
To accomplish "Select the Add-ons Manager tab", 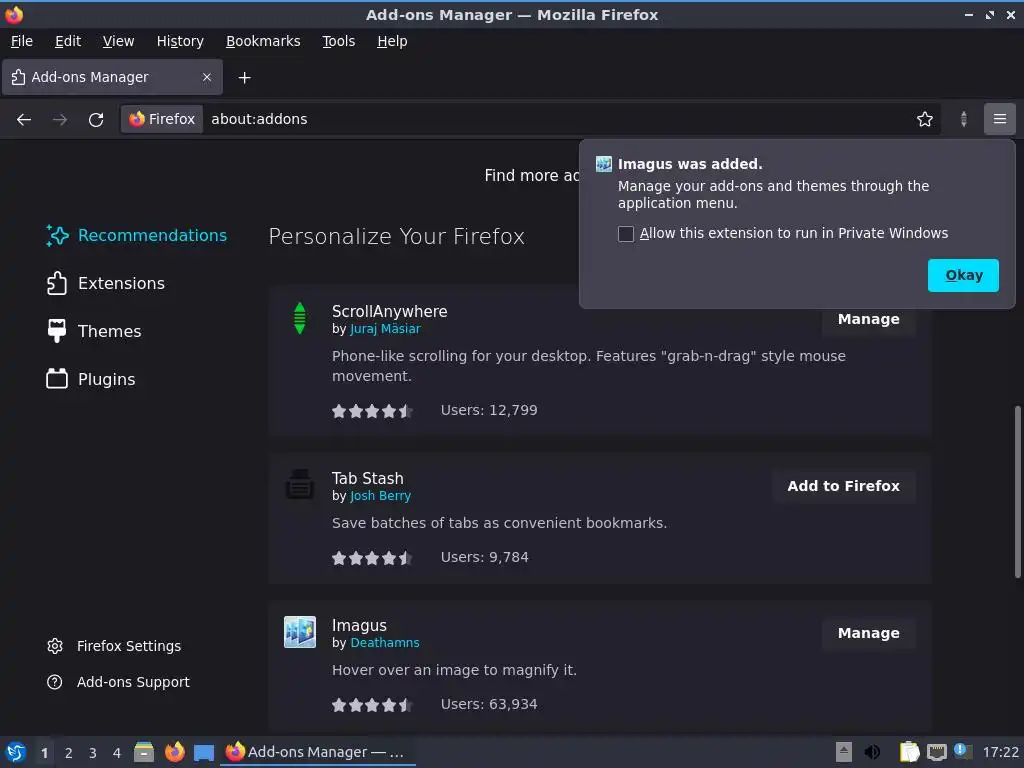I will pyautogui.click(x=112, y=77).
